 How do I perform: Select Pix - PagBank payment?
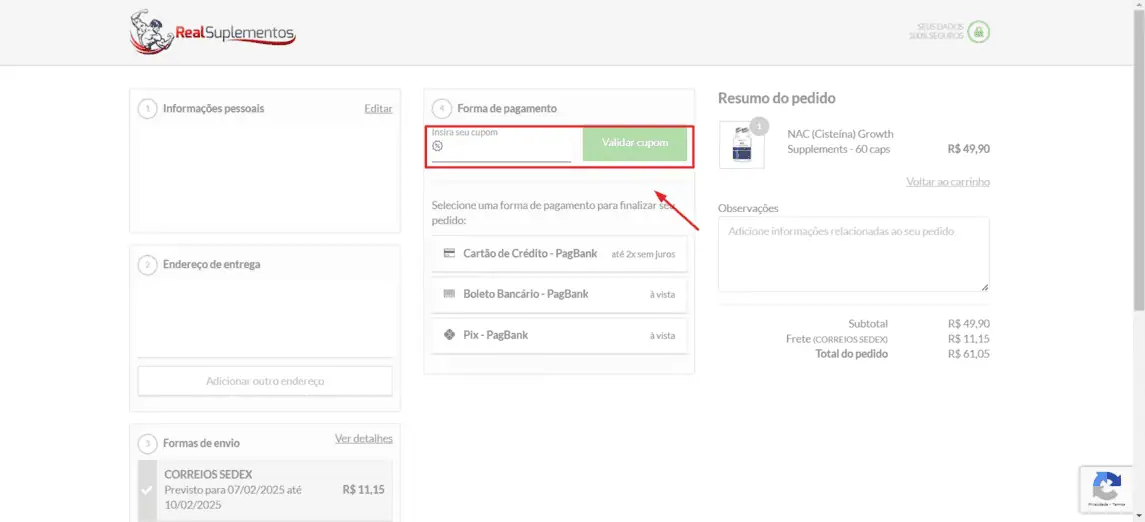point(559,335)
